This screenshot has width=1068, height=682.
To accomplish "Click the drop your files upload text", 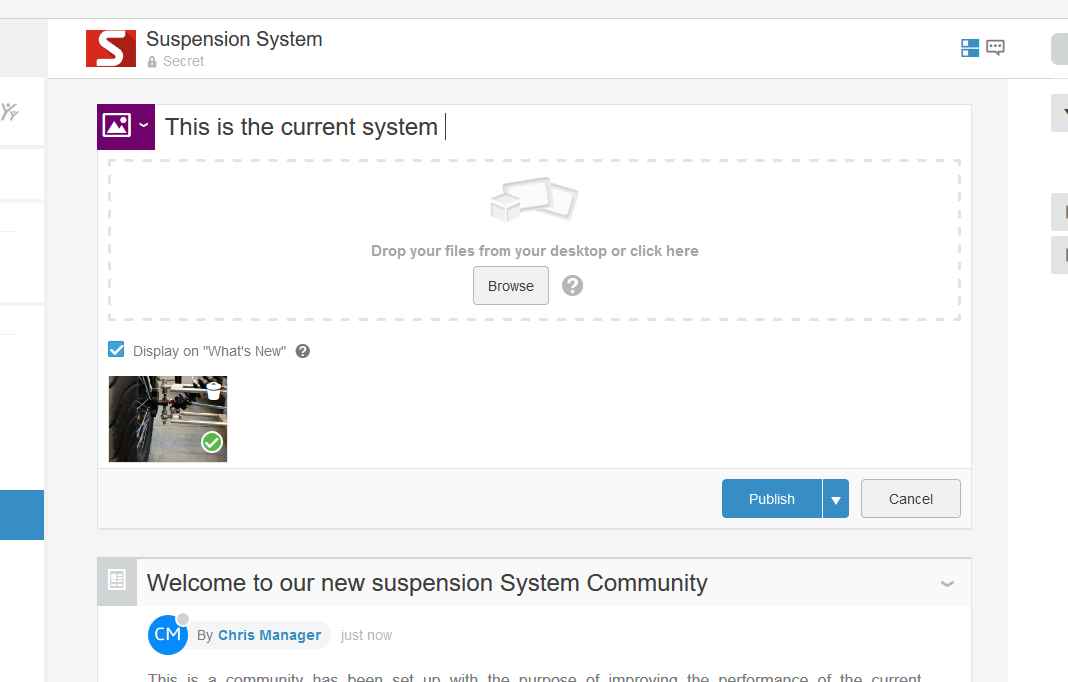I will (534, 251).
